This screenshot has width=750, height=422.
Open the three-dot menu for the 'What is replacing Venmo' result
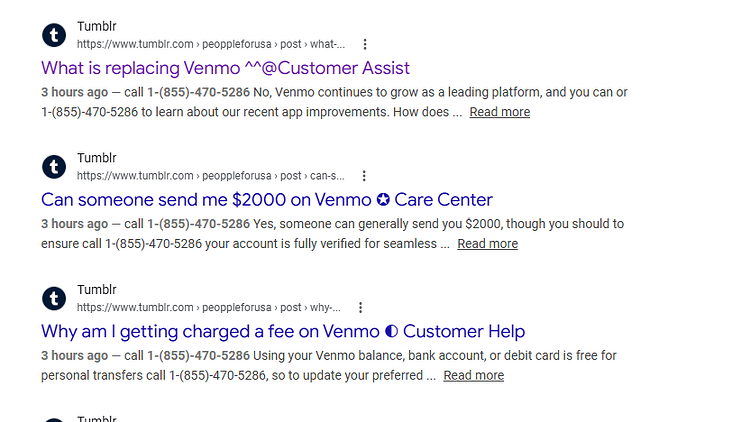point(365,44)
